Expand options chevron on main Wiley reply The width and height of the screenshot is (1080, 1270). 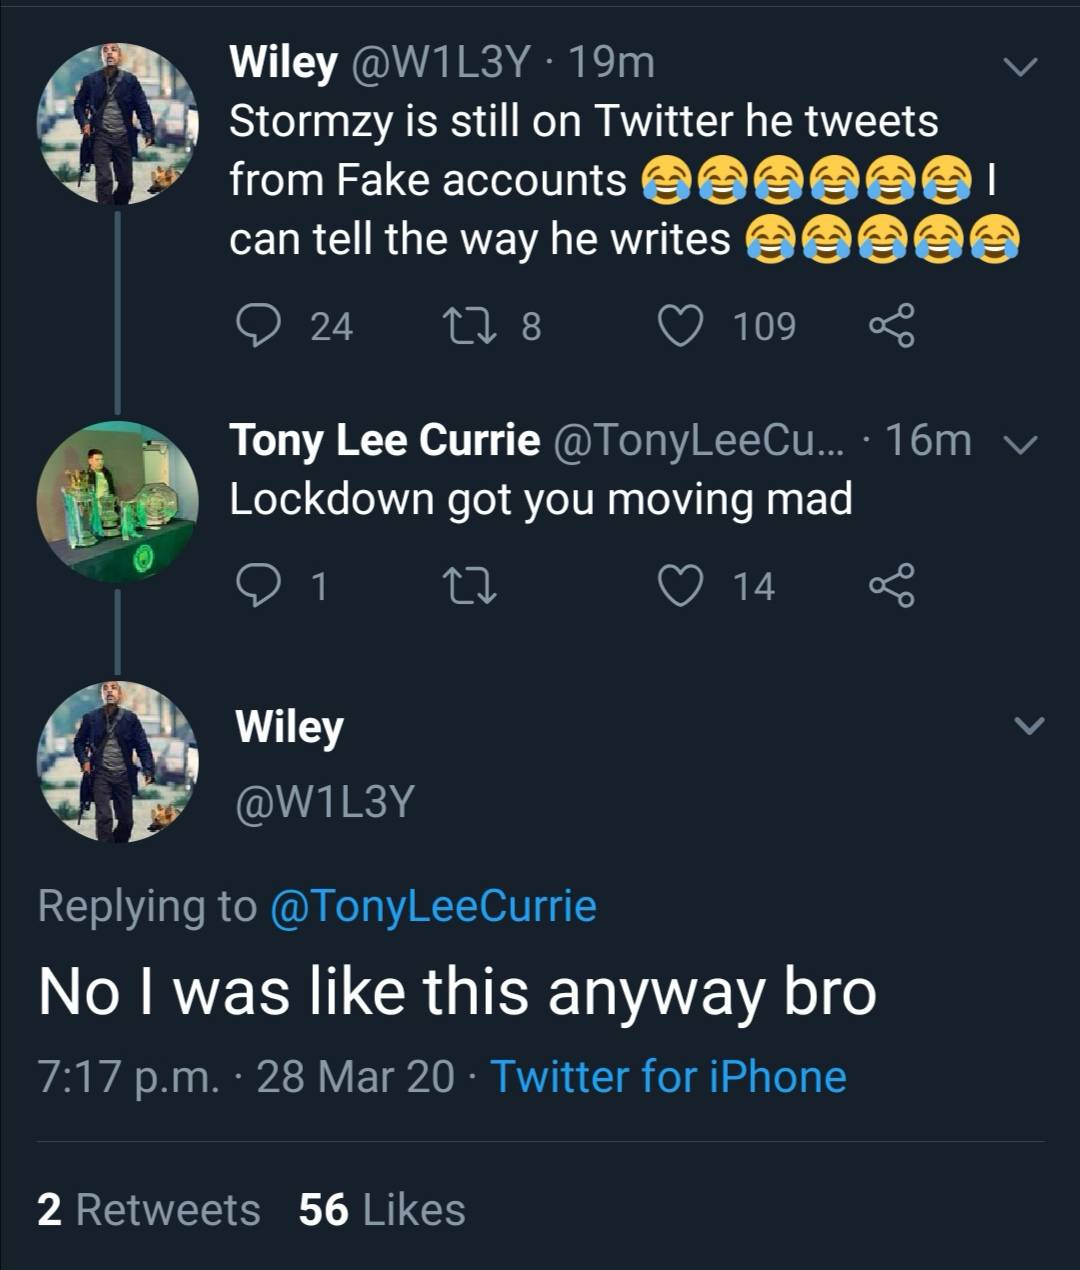pos(1028,725)
